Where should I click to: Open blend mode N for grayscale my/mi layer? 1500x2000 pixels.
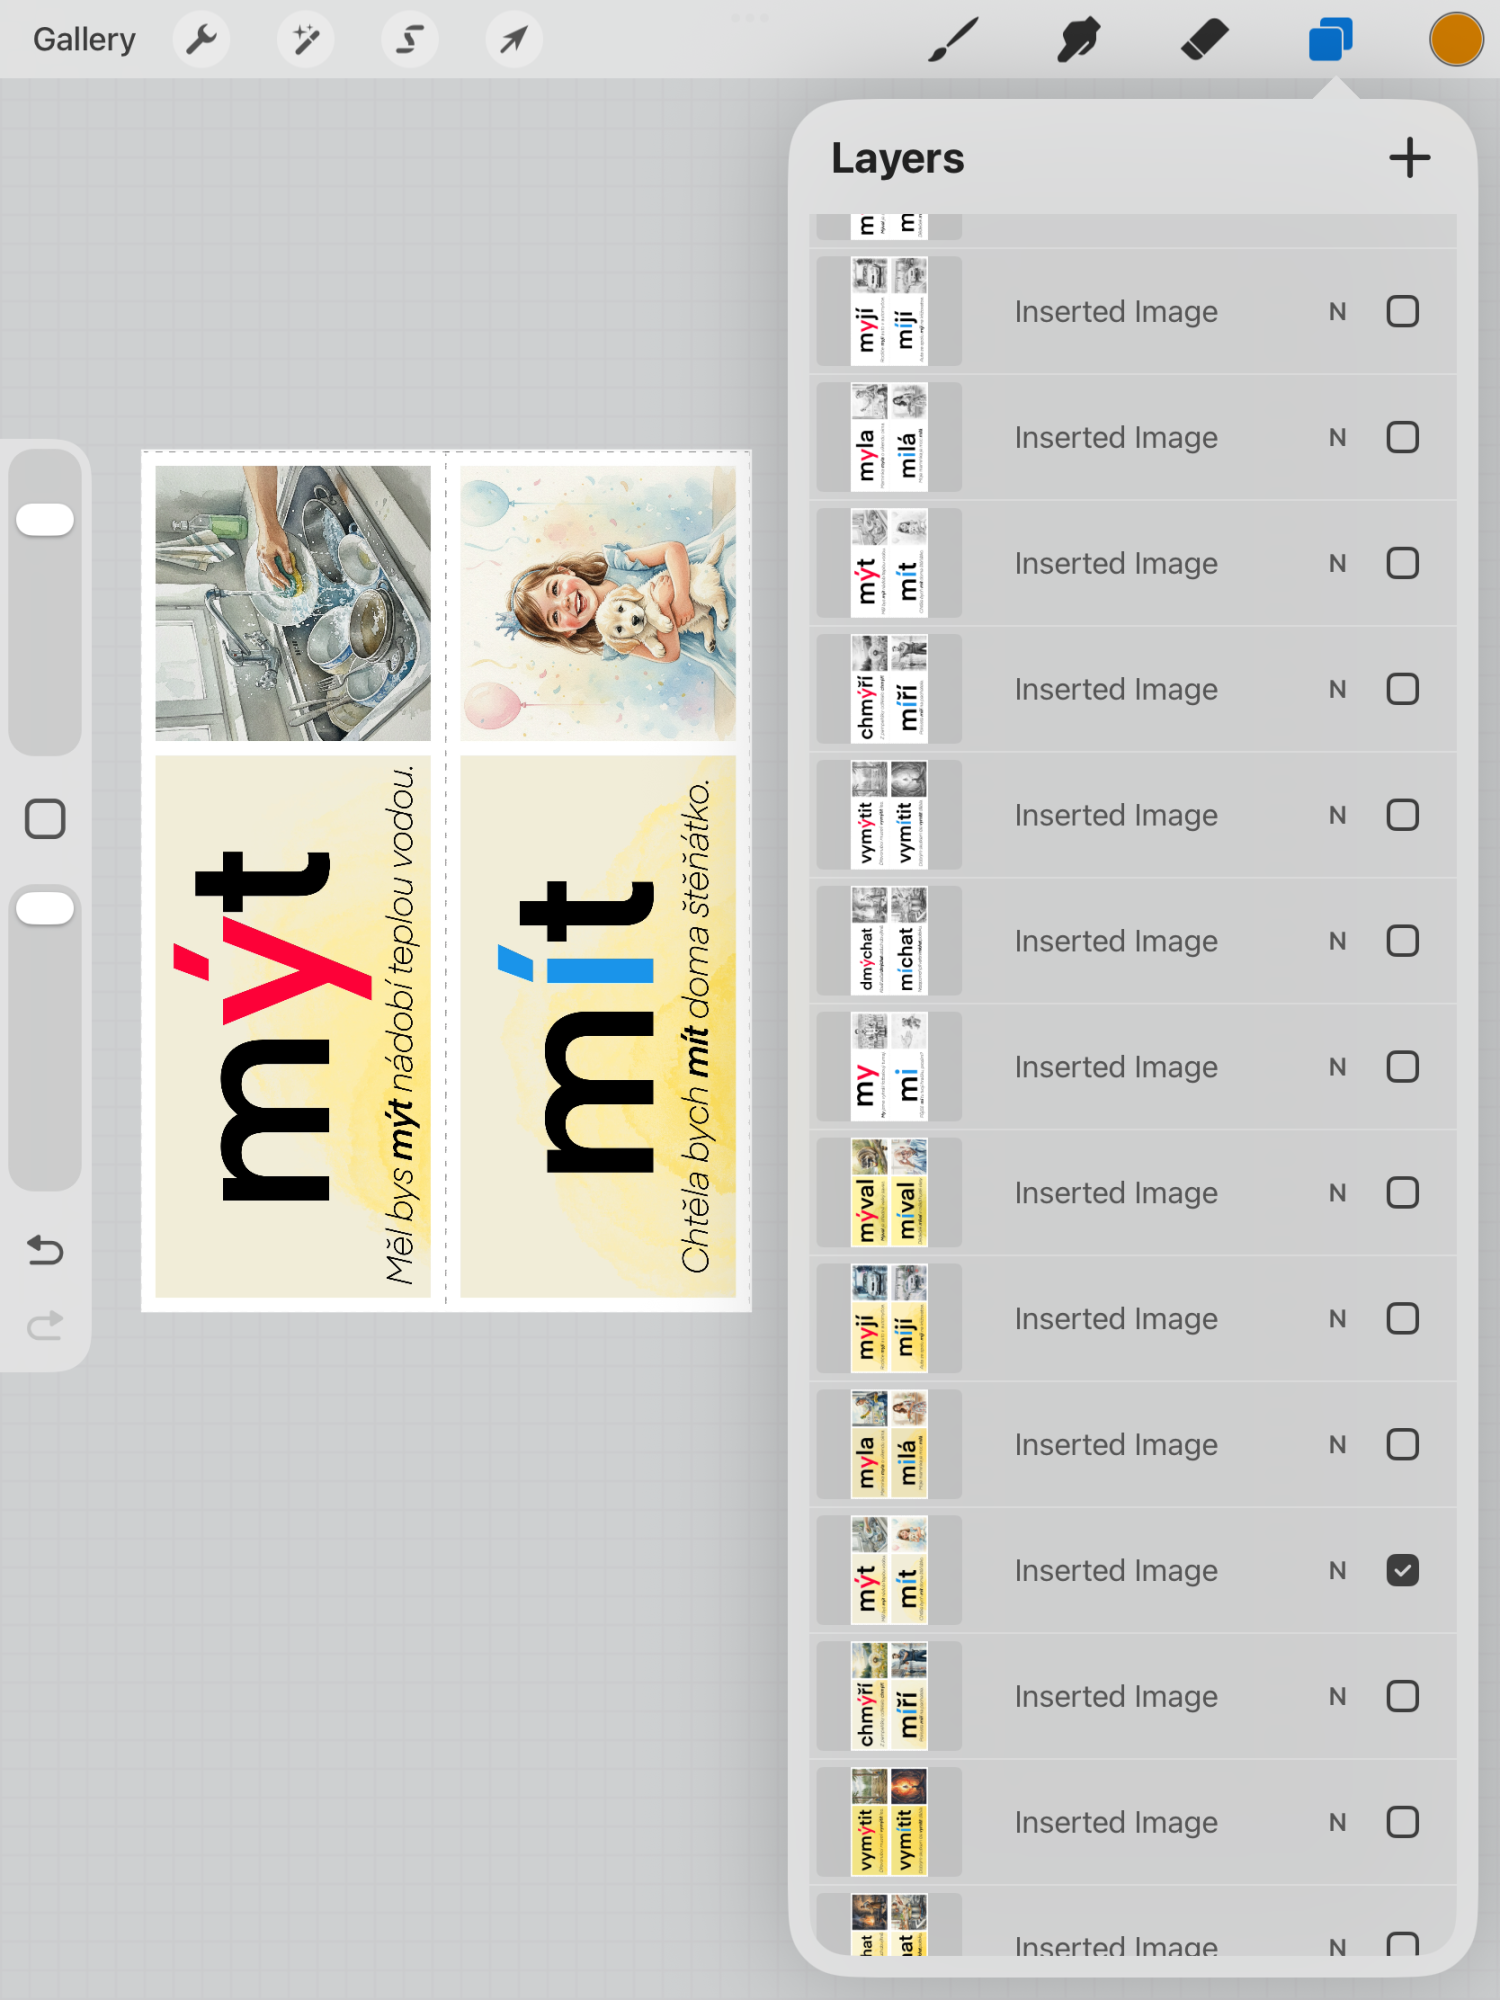[x=1337, y=1067]
